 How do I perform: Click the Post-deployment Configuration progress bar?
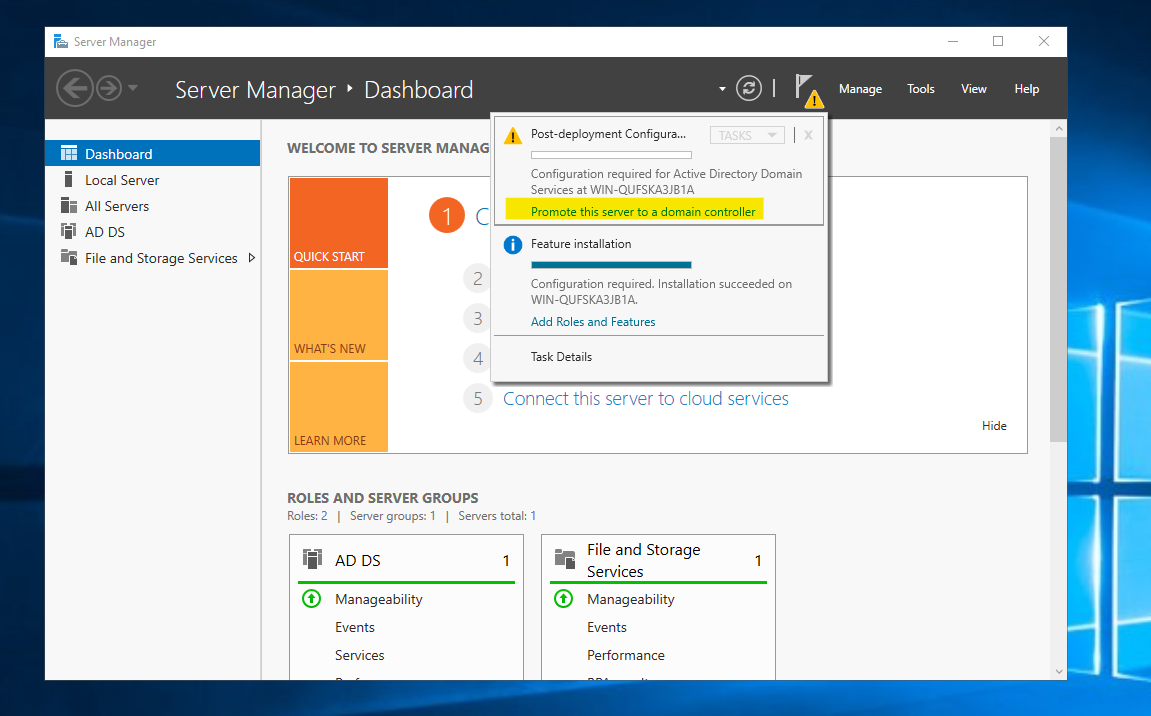point(611,155)
